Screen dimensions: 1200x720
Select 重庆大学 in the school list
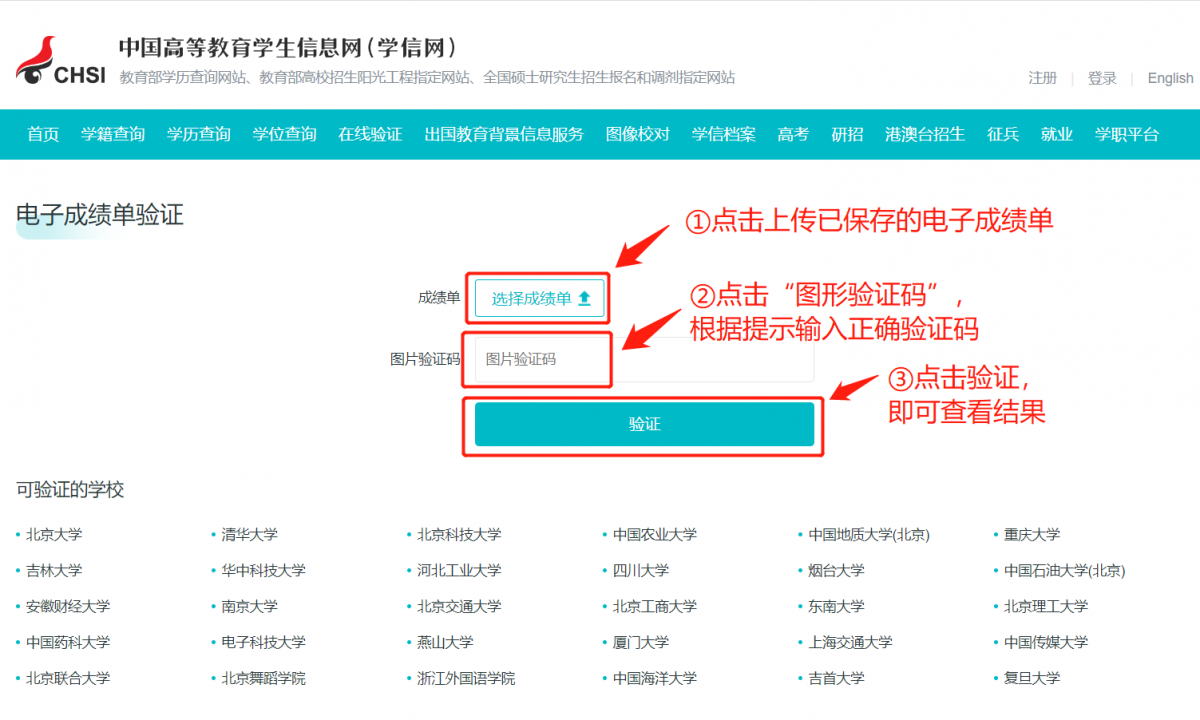coord(1032,535)
